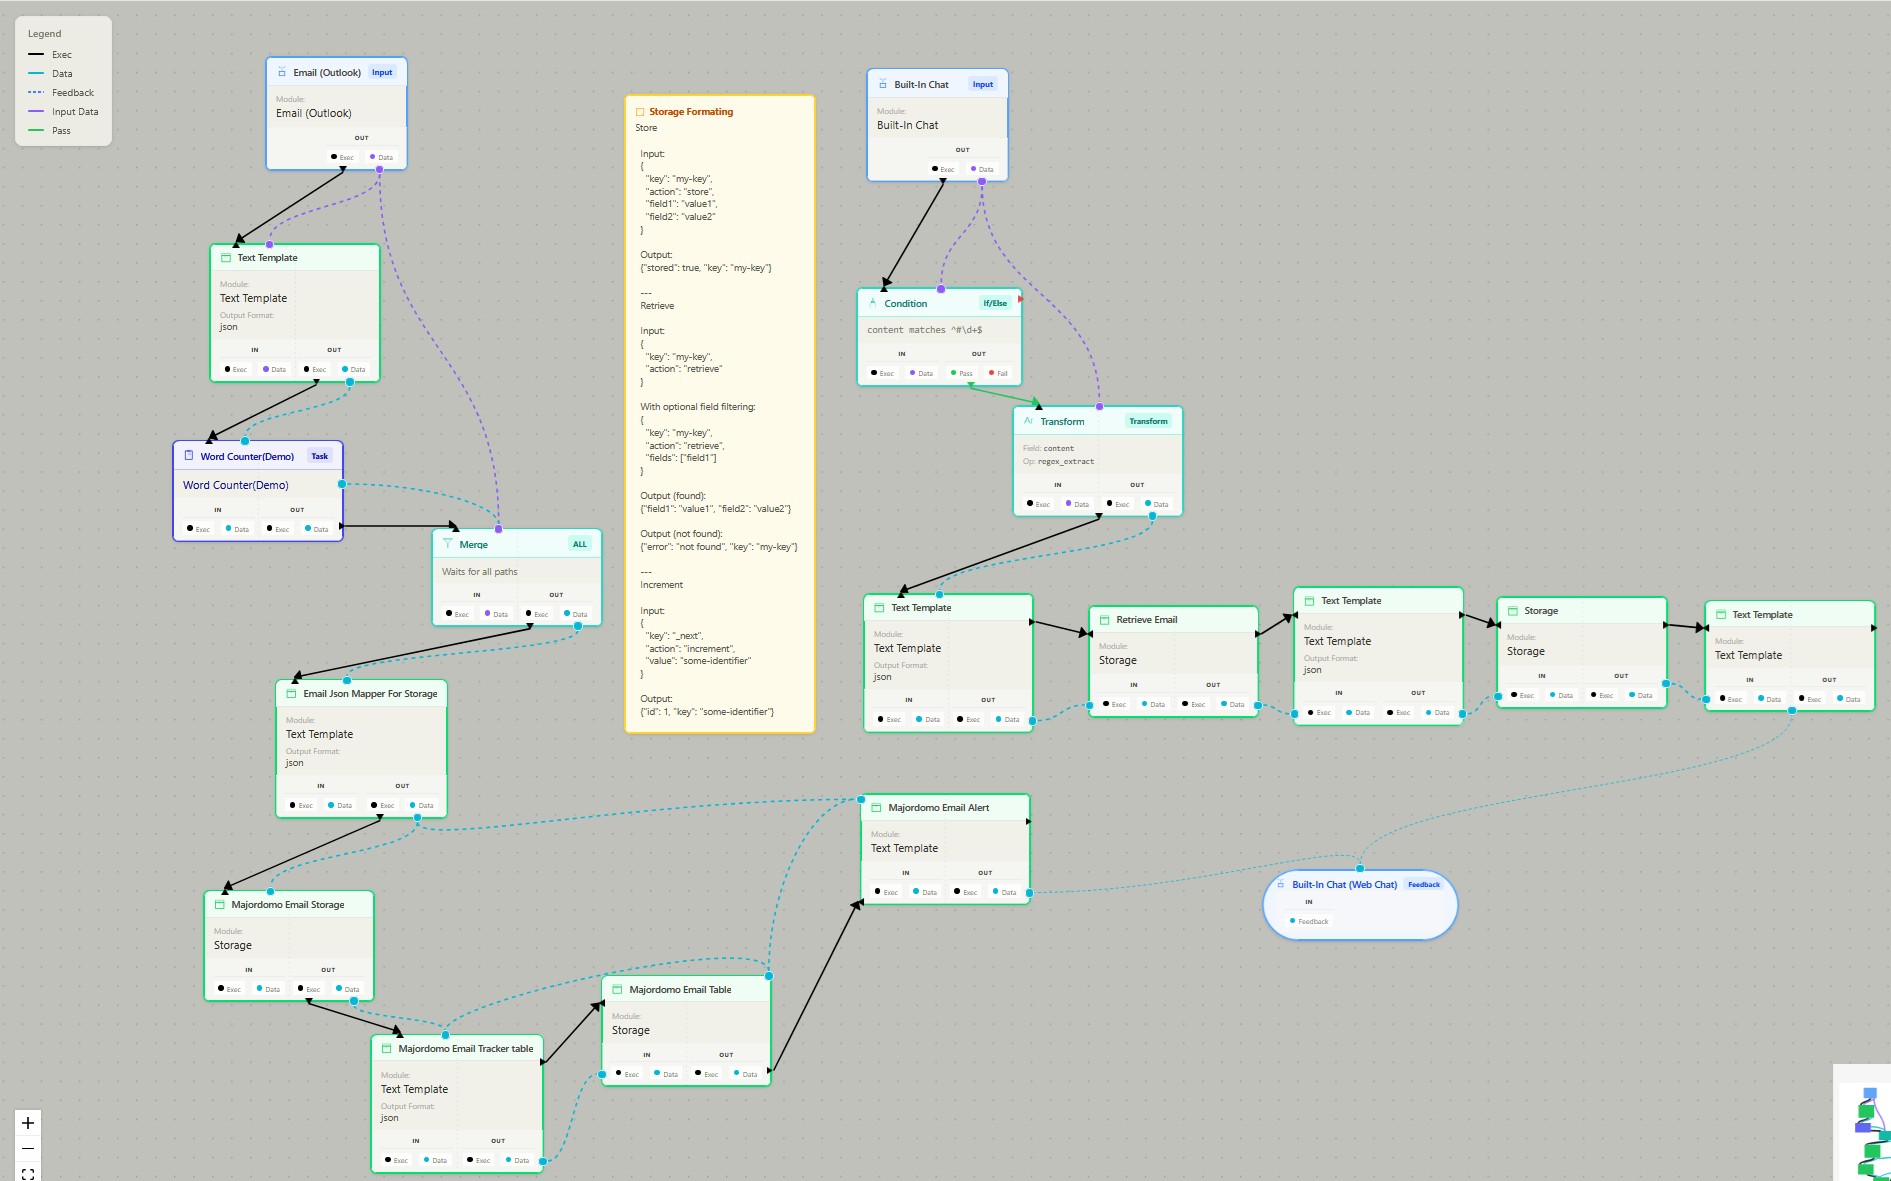Click Data output port of Email (Outlook)

(381, 157)
